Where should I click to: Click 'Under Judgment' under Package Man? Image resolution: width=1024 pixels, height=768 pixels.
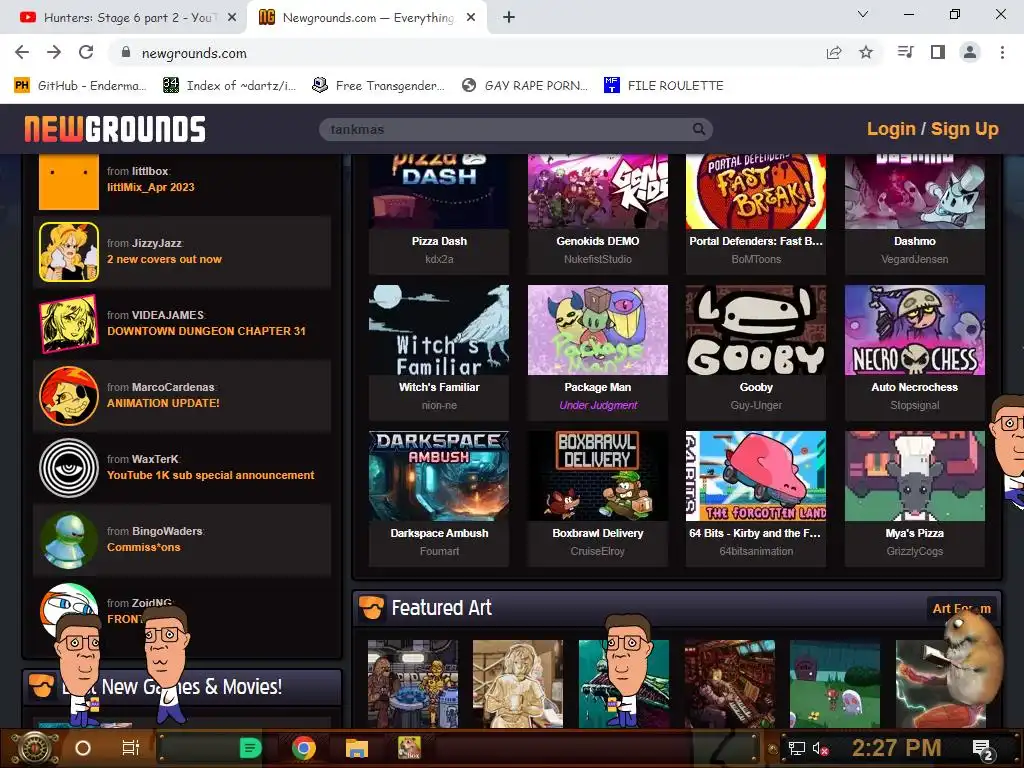click(598, 406)
